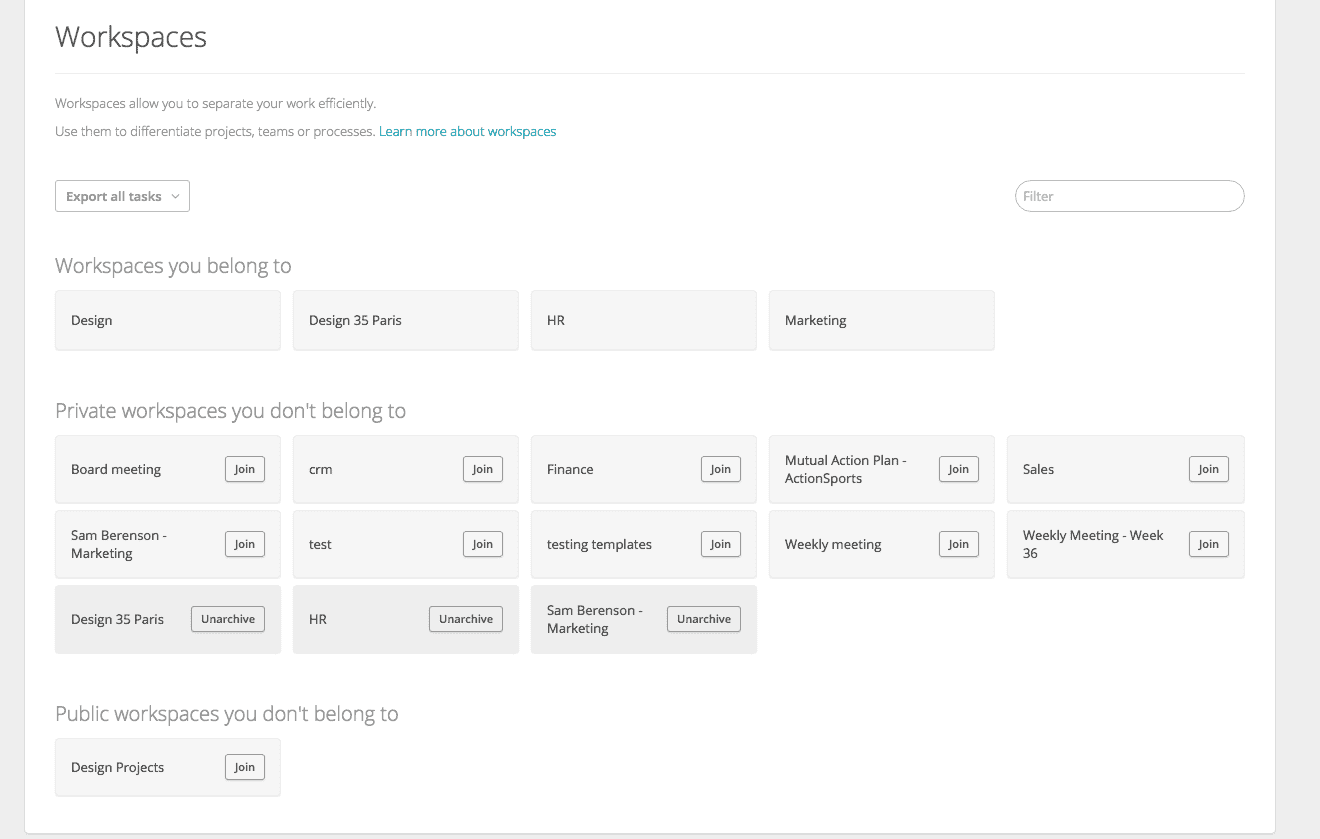Screen dimensions: 1320x839
Task: Join the Sales workspace
Action: point(1208,469)
